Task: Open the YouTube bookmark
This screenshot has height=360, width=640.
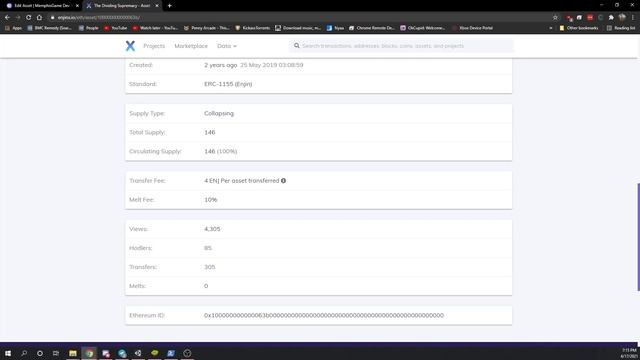Action: (x=116, y=28)
